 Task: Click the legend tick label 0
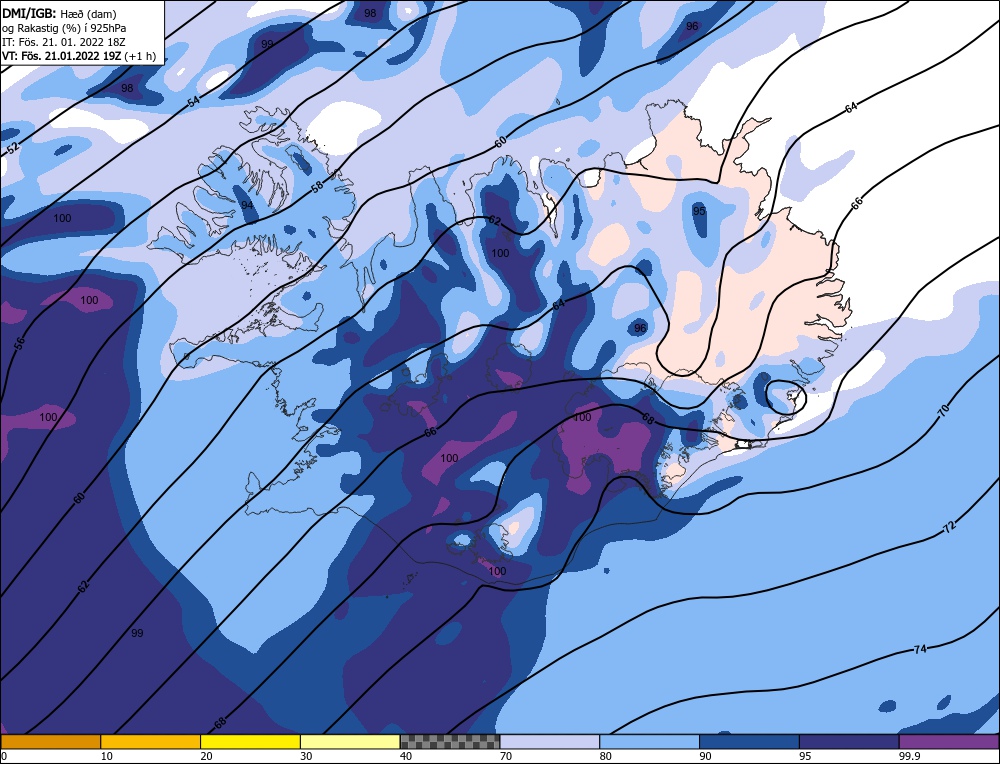tap(4, 756)
